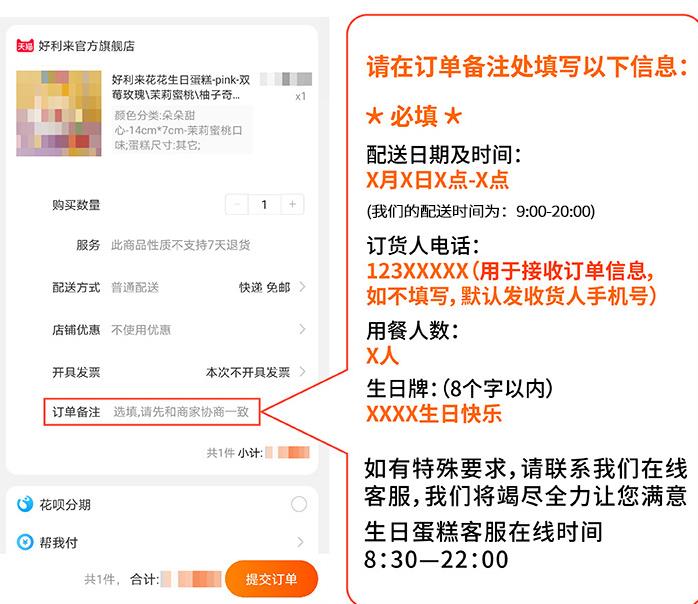Image resolution: width=698 pixels, height=604 pixels.
Task: Click the 花呗分期 blue icon
Action: 25,504
